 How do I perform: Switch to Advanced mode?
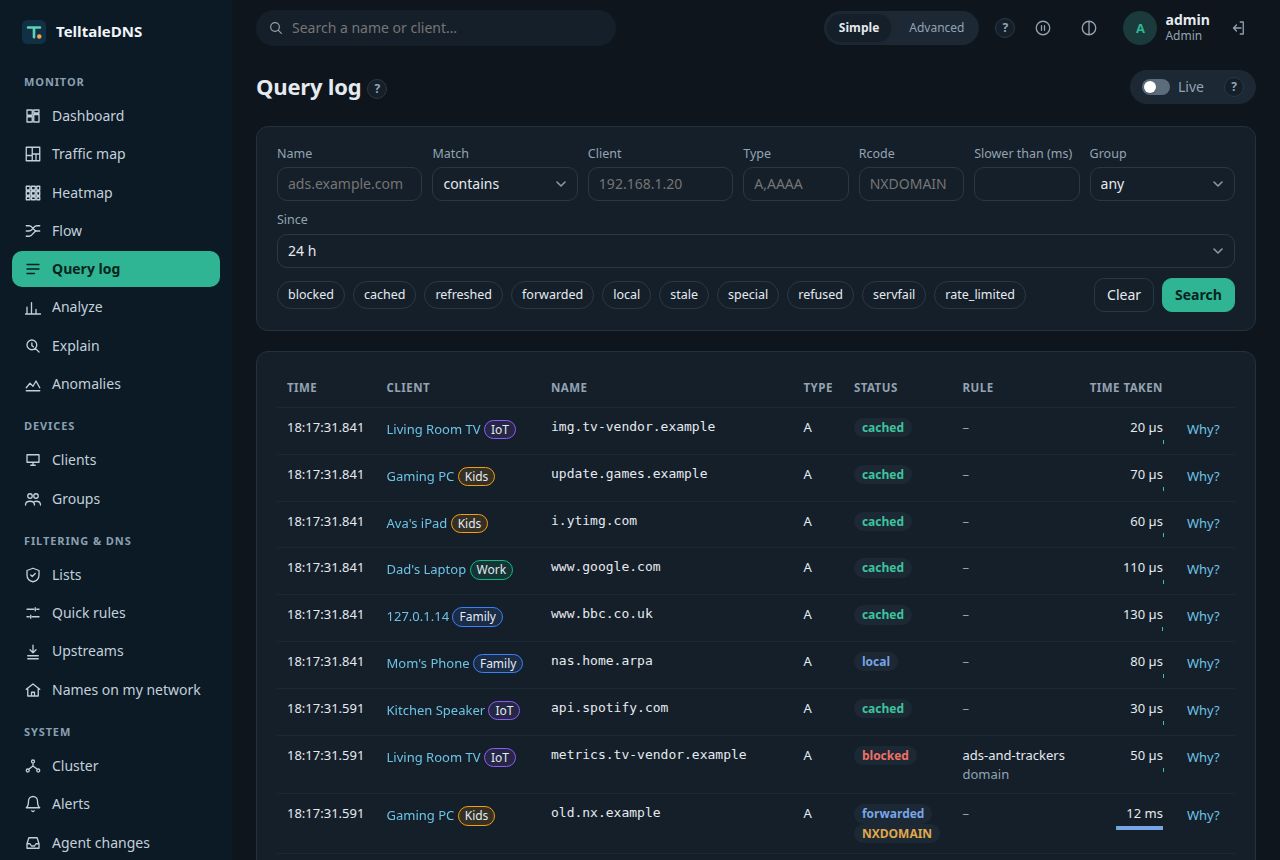(x=936, y=28)
